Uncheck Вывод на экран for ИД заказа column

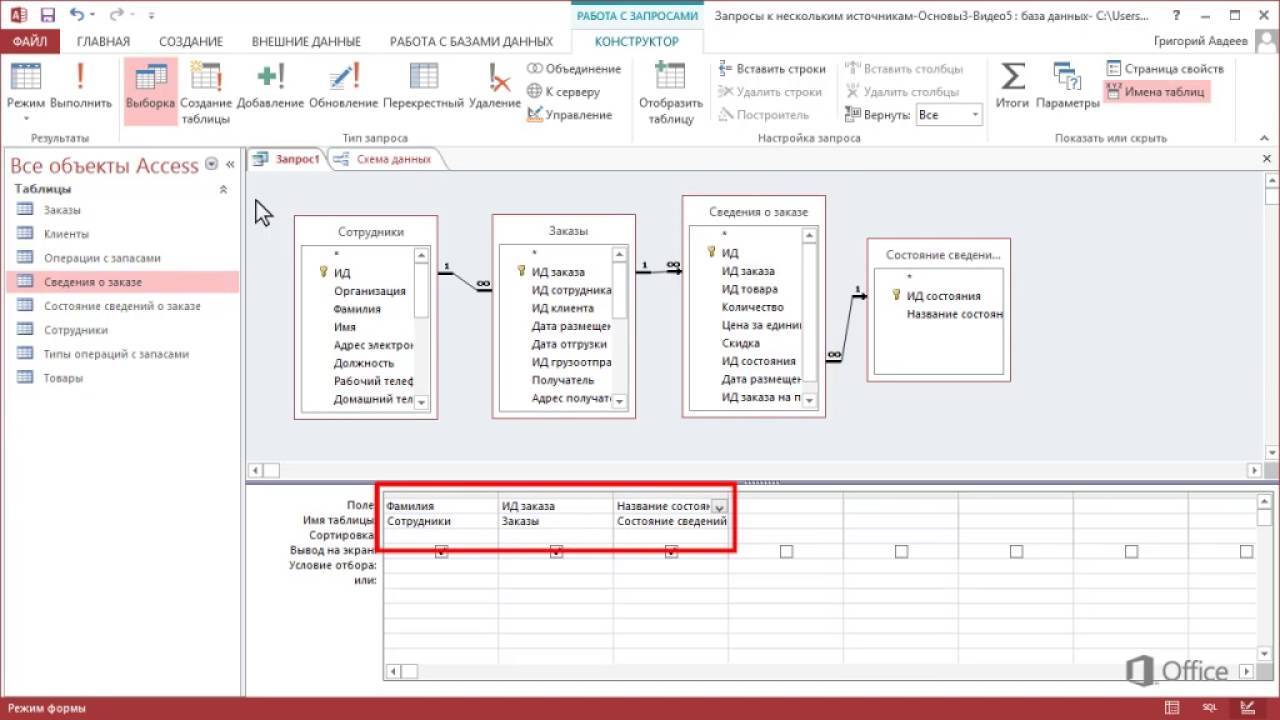[x=556, y=551]
